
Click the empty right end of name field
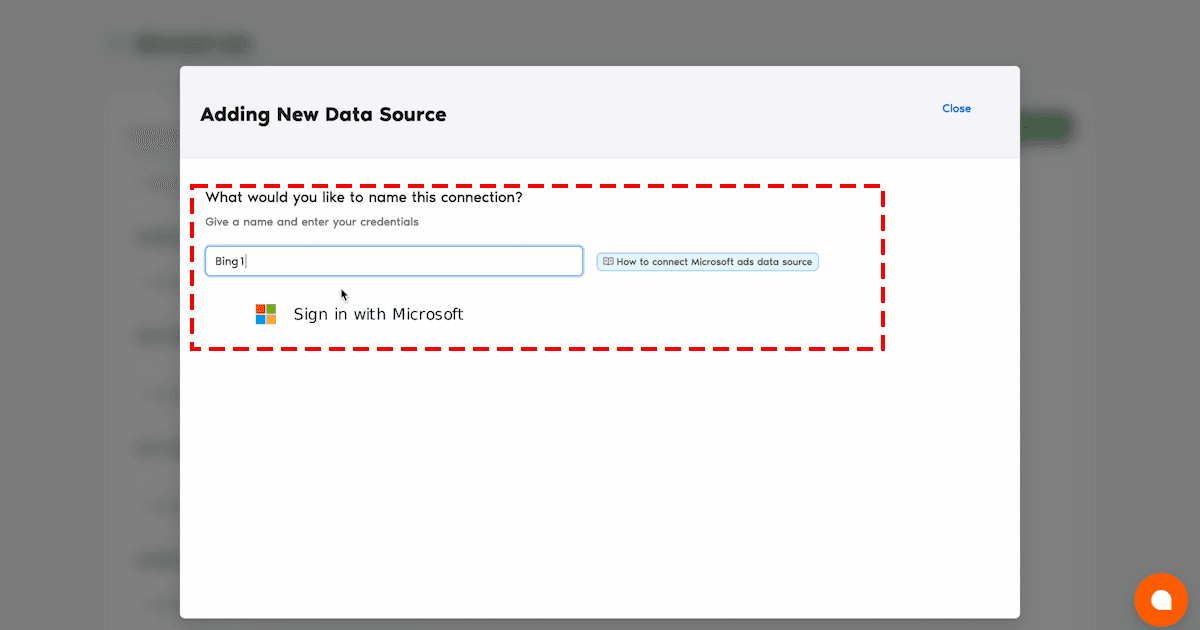tap(540, 262)
